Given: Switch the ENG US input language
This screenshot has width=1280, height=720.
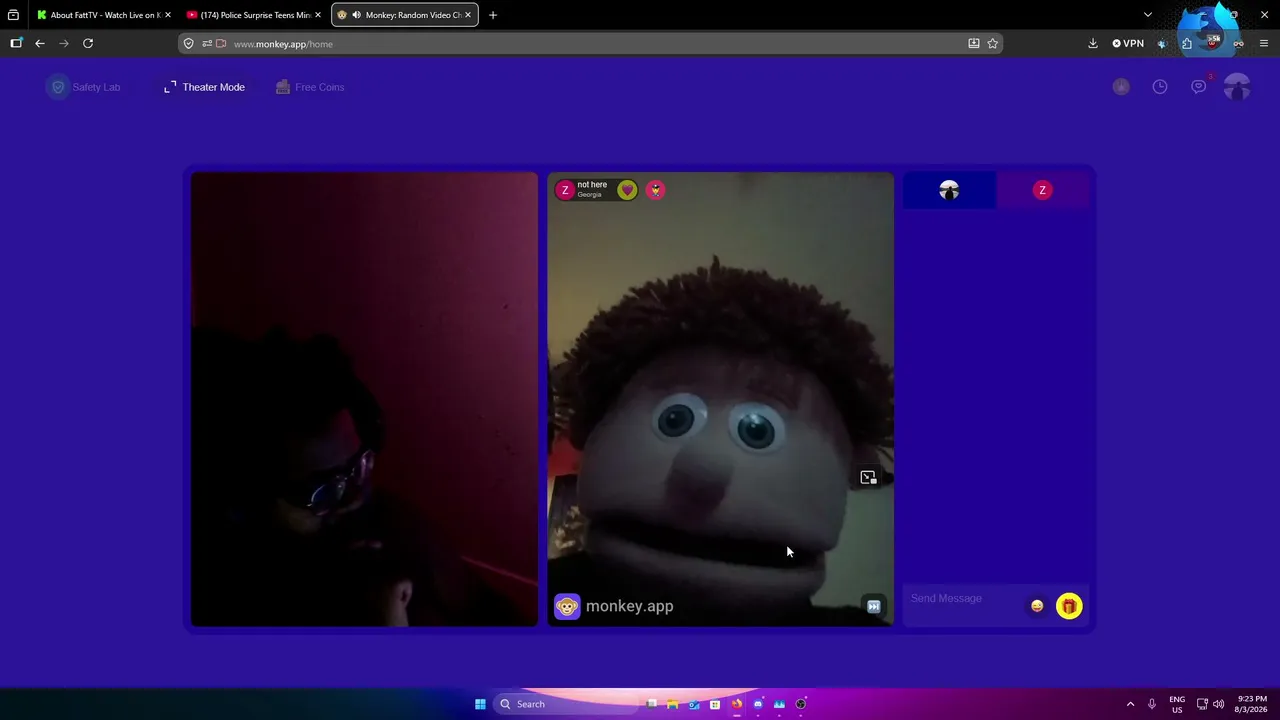Looking at the screenshot, I should tap(1177, 704).
